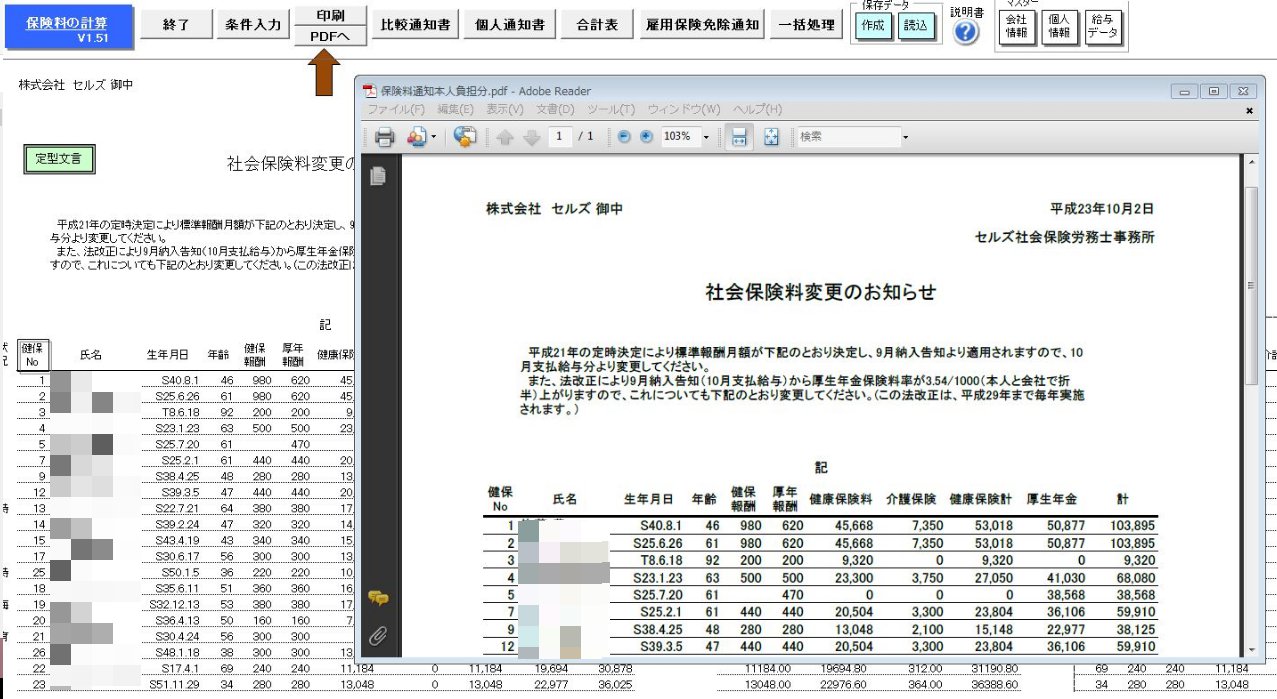1277x699 pixels.
Task: Open the comments panel in Reader sidebar
Action: (x=378, y=599)
